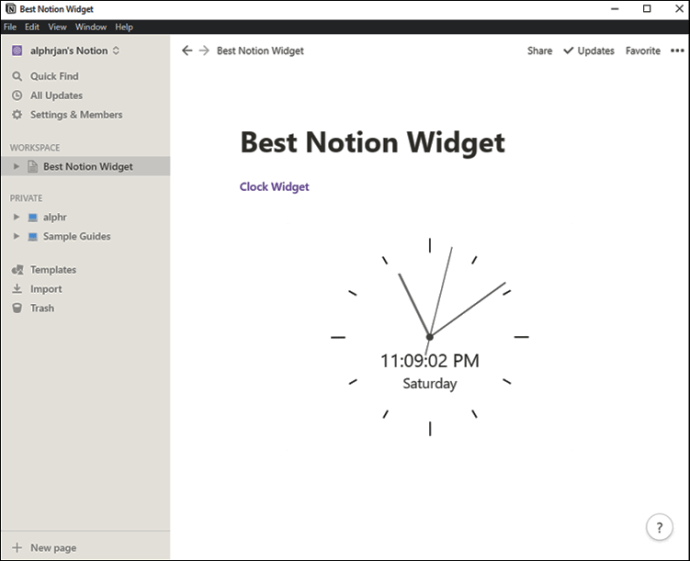Viewport: 690px width, 561px height.
Task: Click the All Updates clock icon
Action: pyautogui.click(x=17, y=95)
